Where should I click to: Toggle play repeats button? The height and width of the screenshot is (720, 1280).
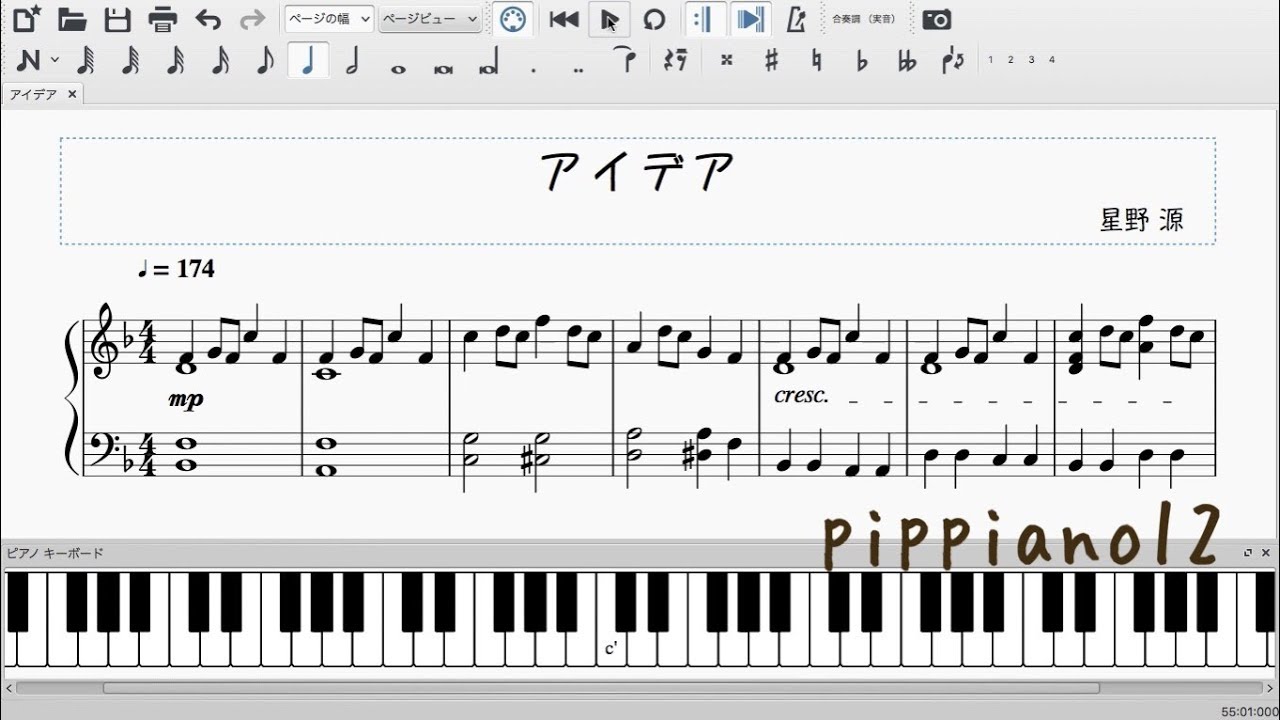point(704,19)
